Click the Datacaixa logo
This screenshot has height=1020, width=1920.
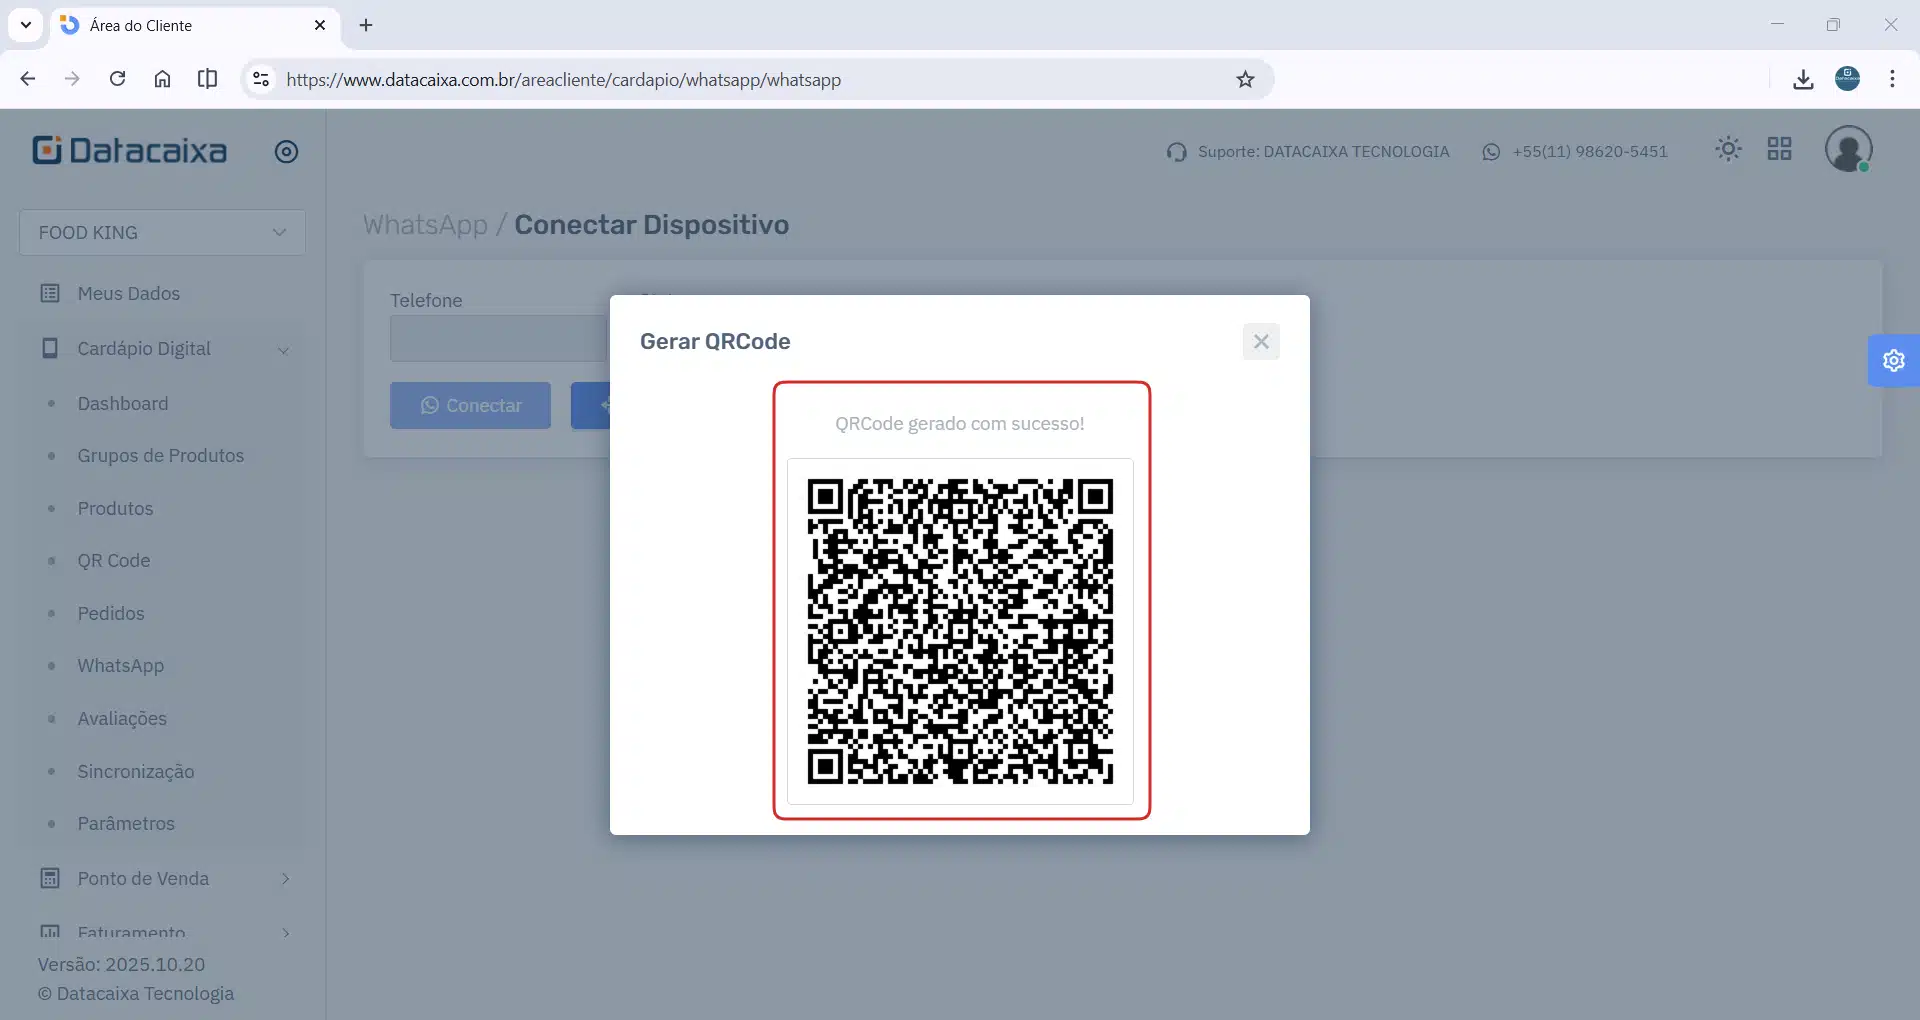tap(129, 150)
